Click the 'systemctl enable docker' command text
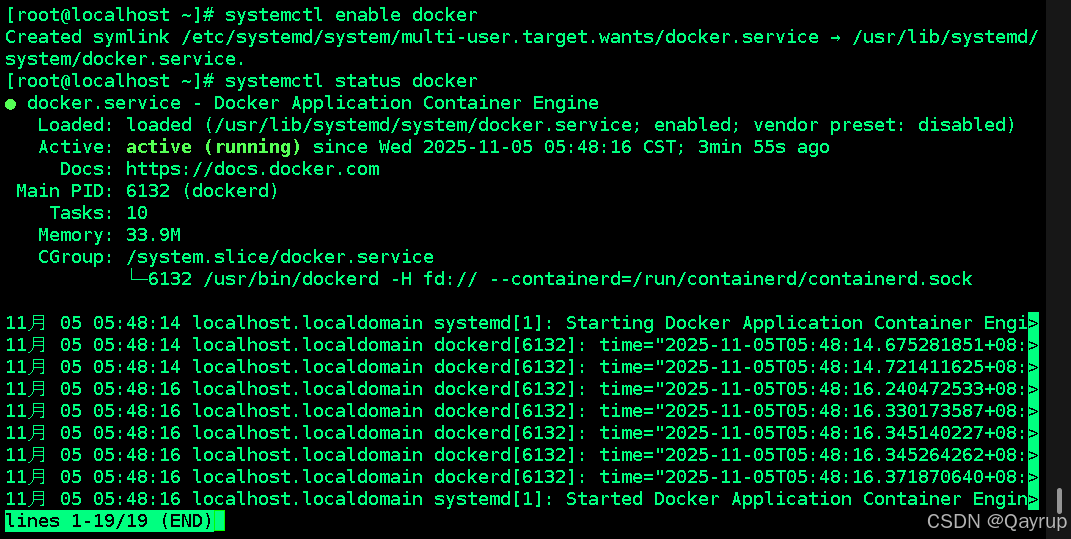 (351, 15)
